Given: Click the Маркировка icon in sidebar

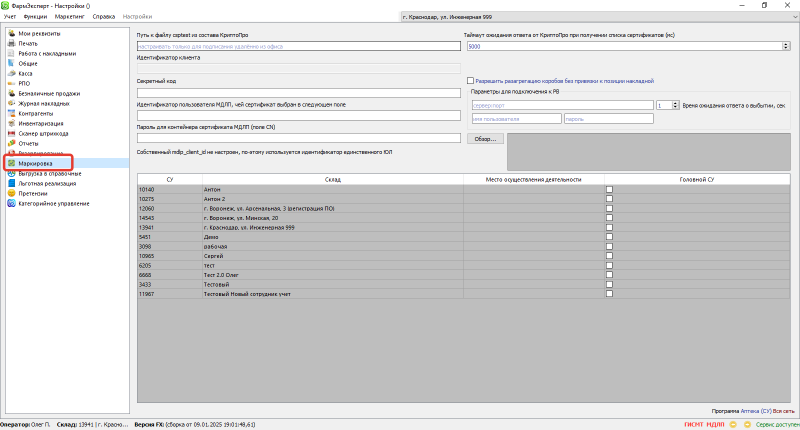Looking at the screenshot, I should [x=11, y=162].
